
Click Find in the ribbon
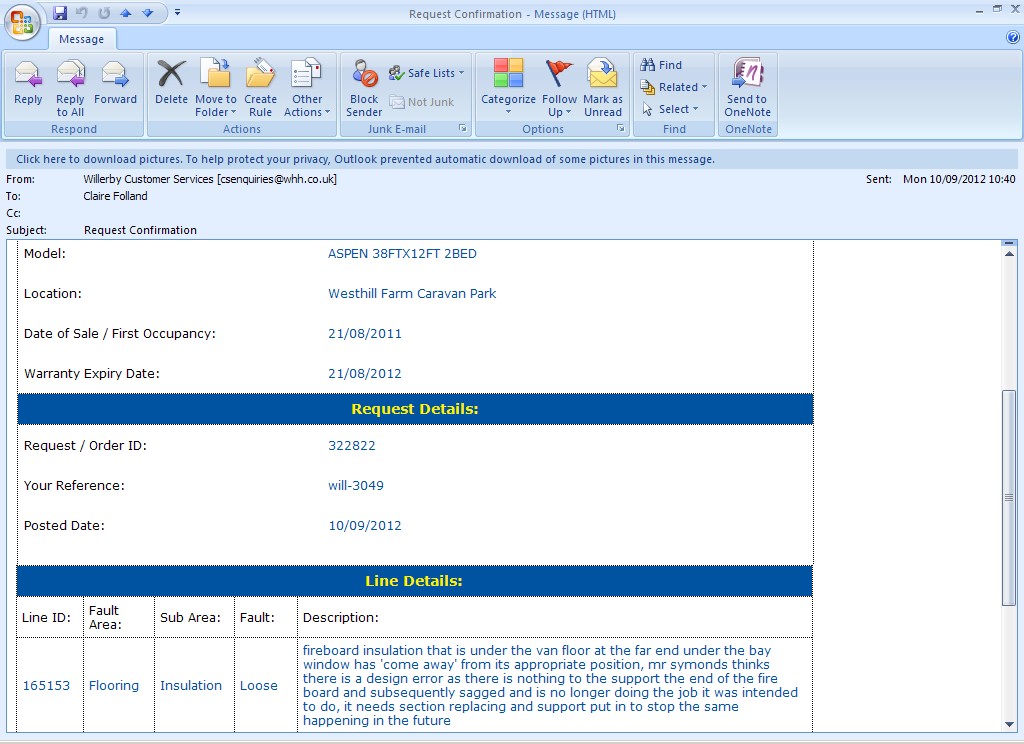[662, 65]
